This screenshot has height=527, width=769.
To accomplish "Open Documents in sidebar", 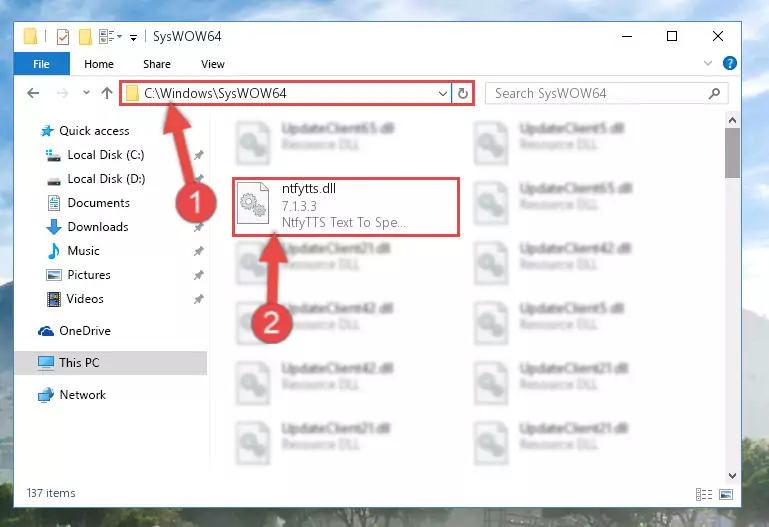I will pyautogui.click(x=99, y=203).
